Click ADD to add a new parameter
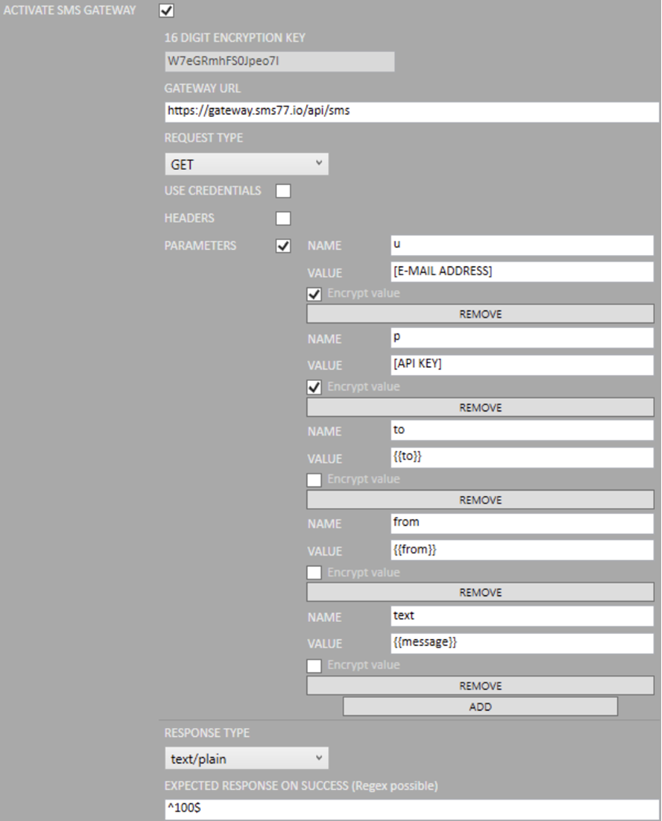Screen dimensions: 662x821 coord(480,706)
